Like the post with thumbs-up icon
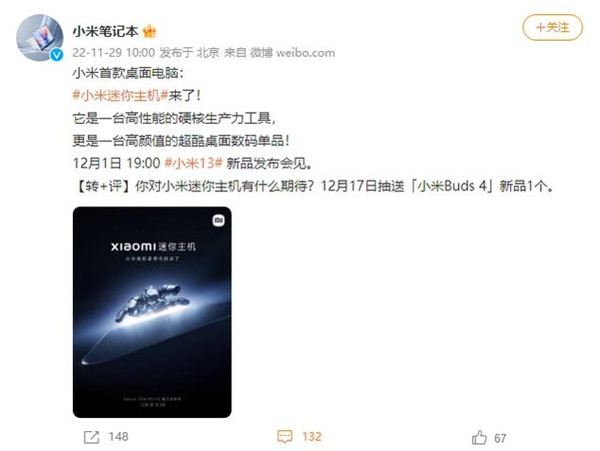600x451 pixels. point(479,437)
